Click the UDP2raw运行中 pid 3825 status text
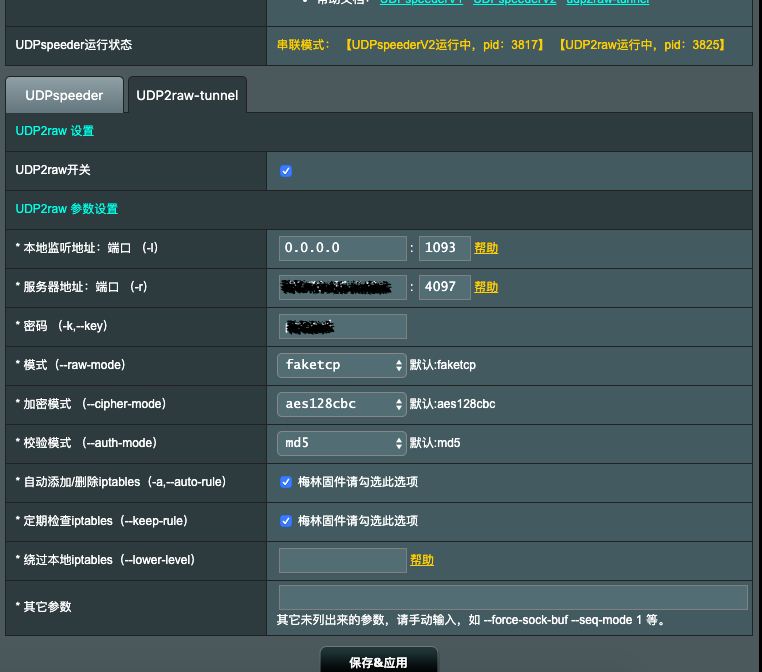Viewport: 762px width, 672px height. (641, 45)
